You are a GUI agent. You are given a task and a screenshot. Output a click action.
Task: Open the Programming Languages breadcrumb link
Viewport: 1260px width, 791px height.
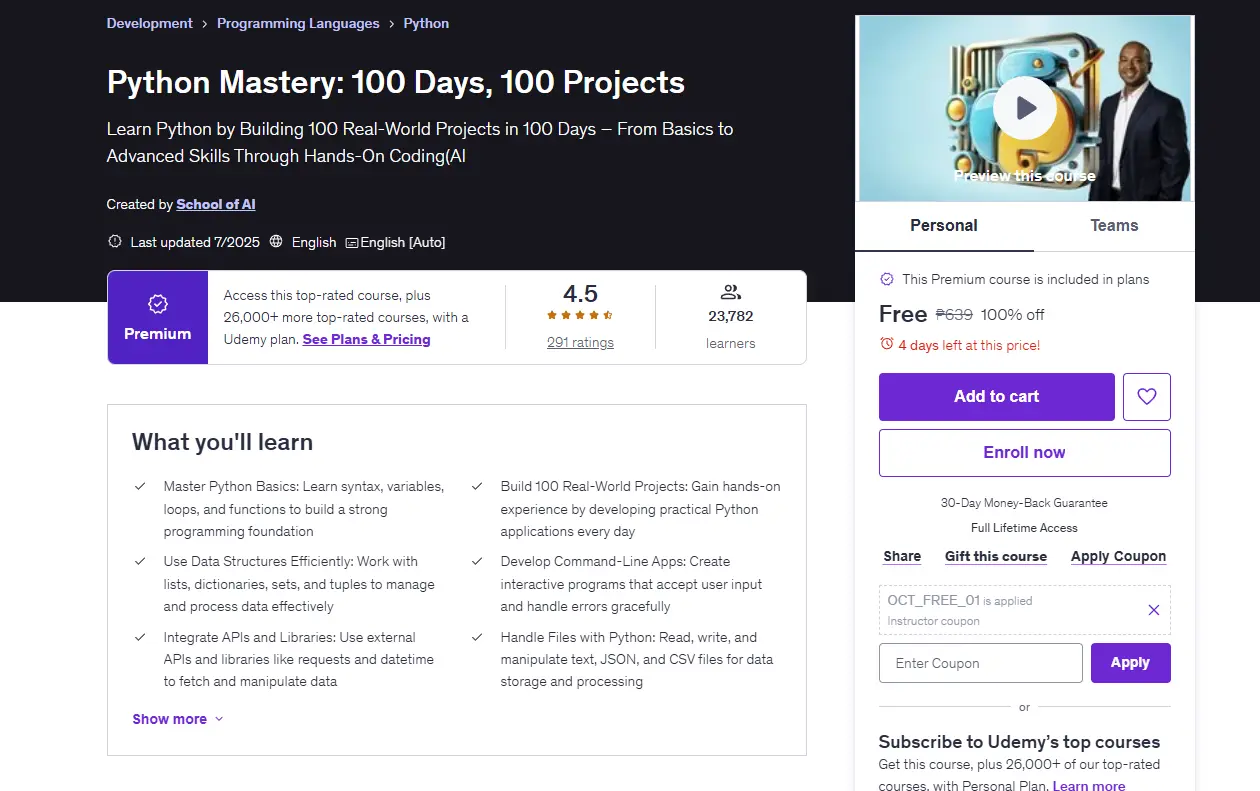click(x=298, y=24)
